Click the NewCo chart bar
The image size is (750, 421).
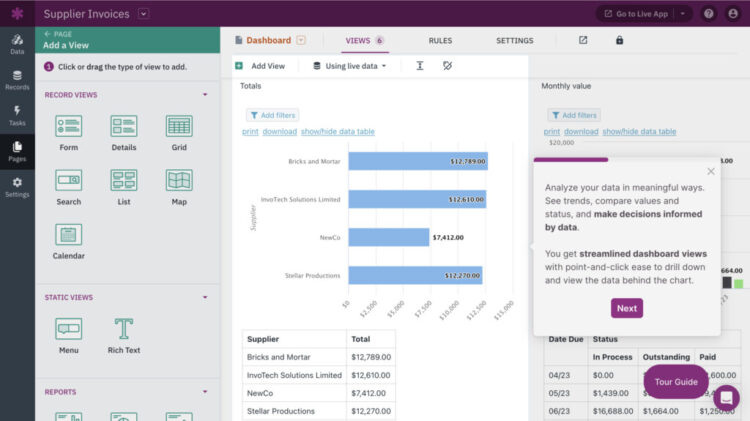(x=389, y=237)
